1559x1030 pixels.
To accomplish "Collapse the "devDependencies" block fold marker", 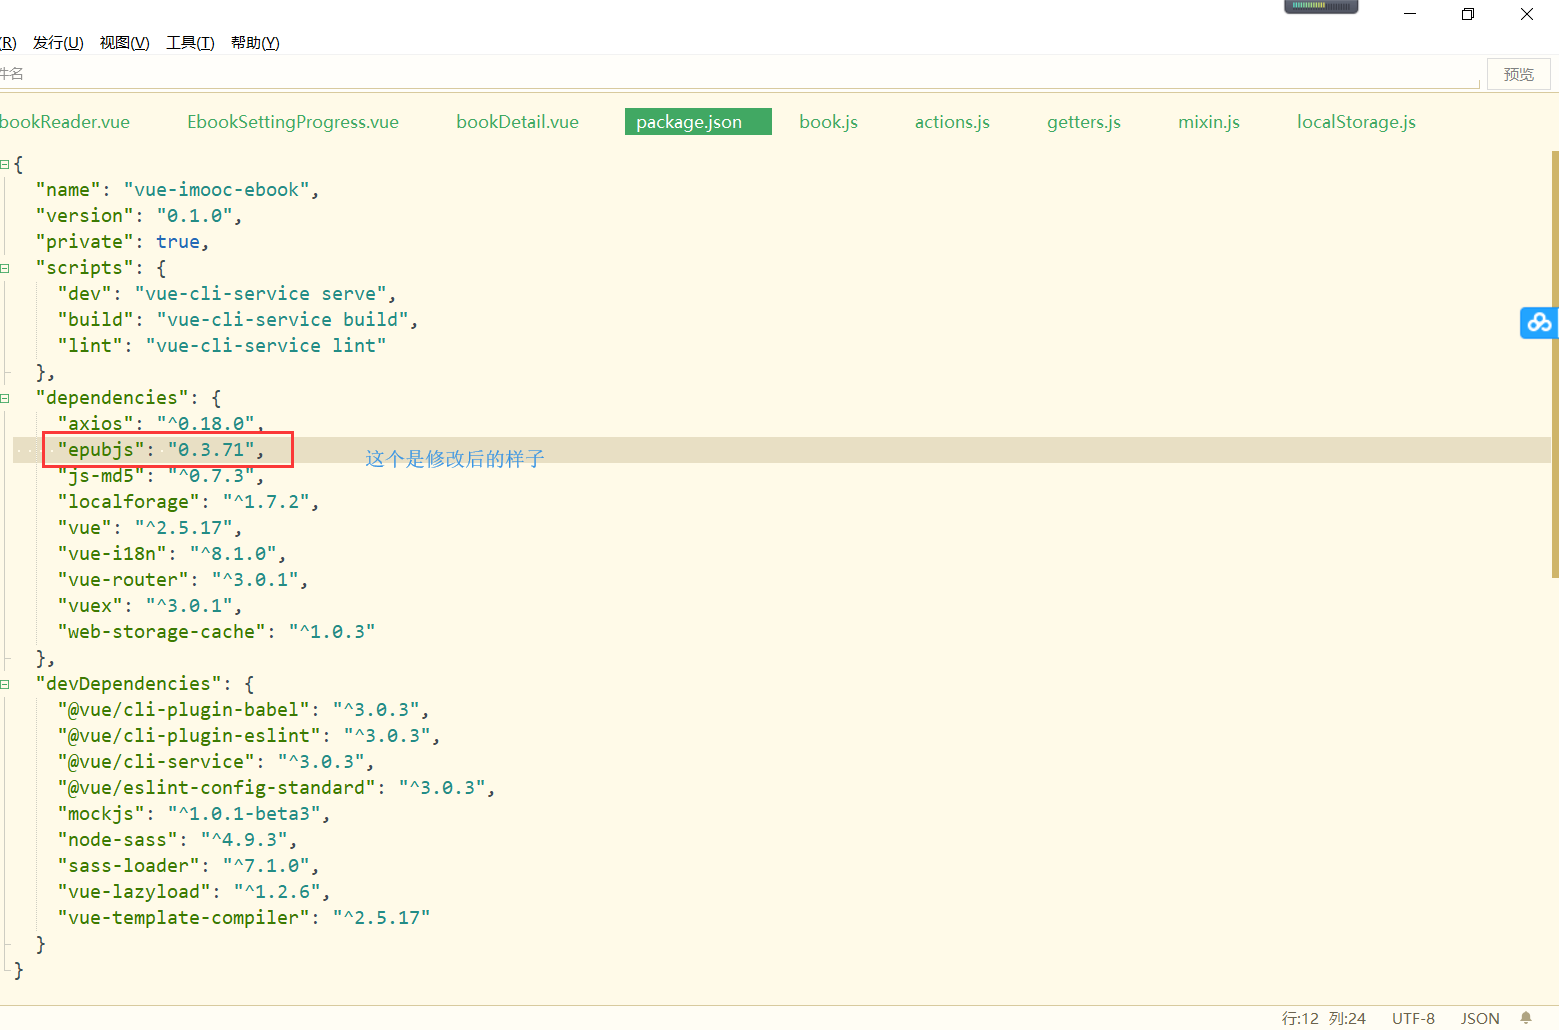I will [5, 684].
